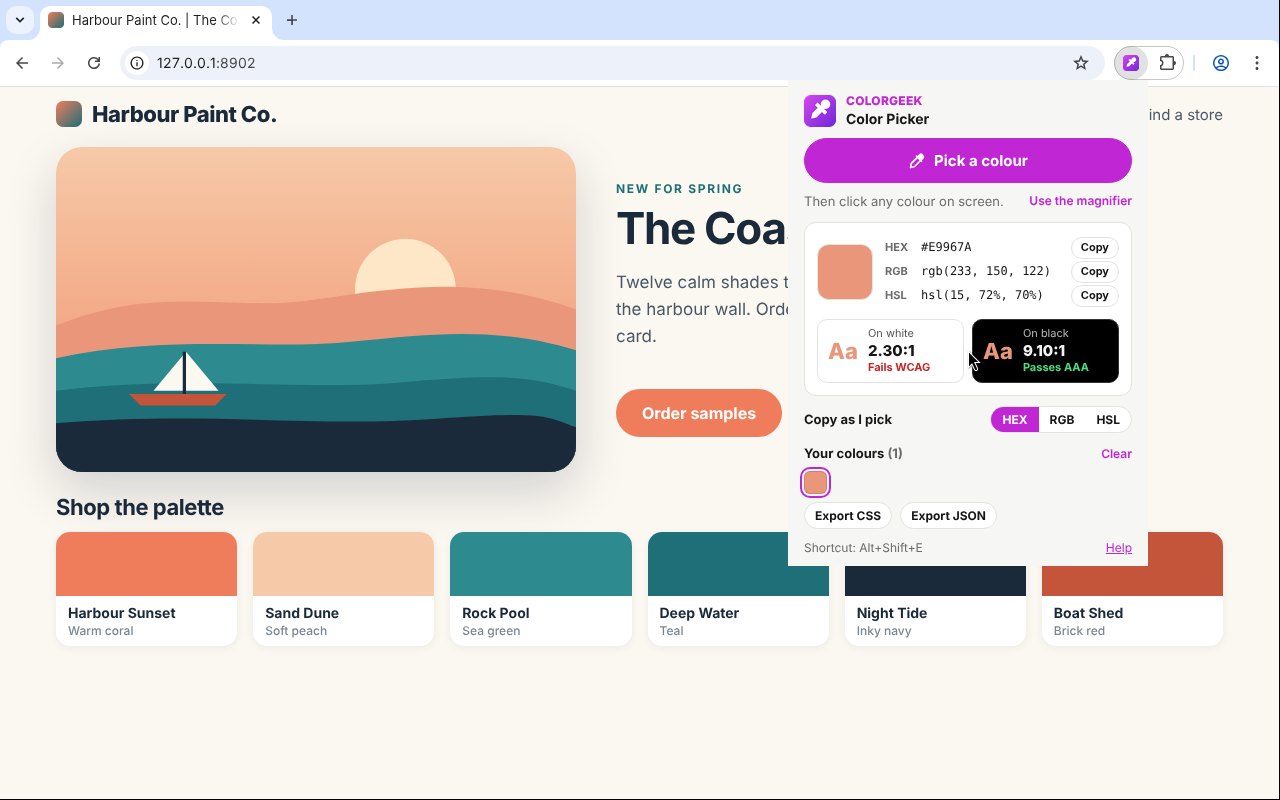This screenshot has width=1280, height=800.
Task: Expand the tab search dropdown arrow
Action: point(20,20)
